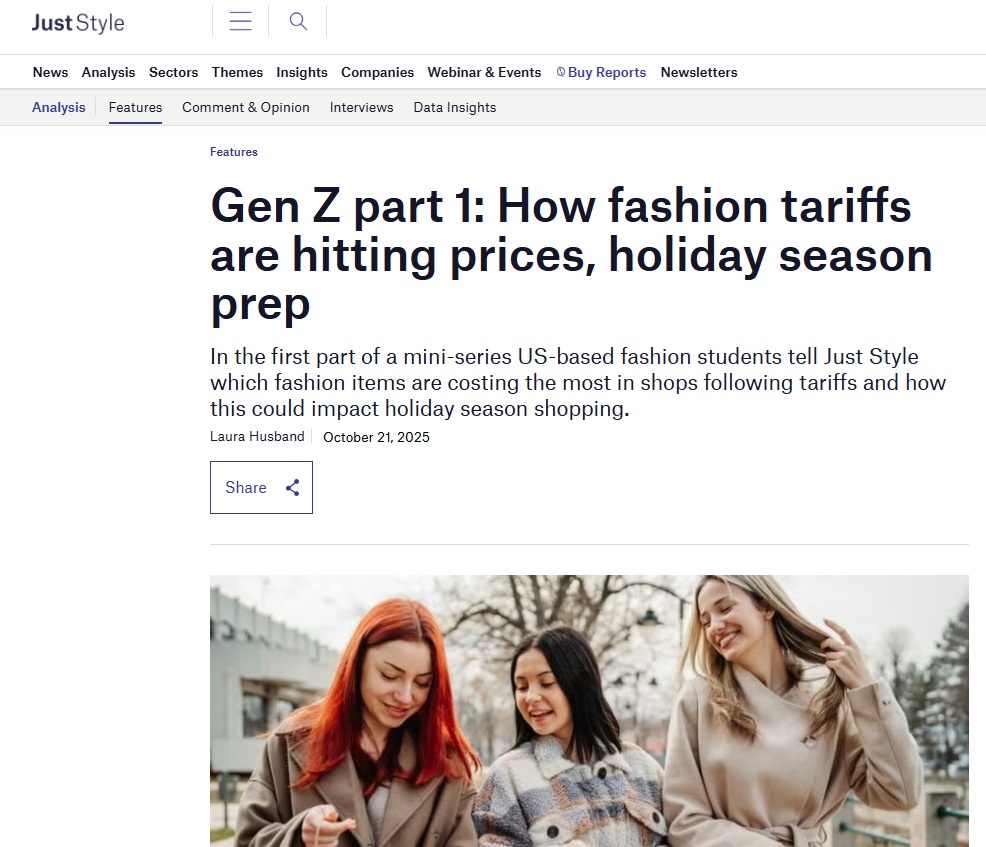Click the article hero image
986x847 pixels.
pos(589,710)
